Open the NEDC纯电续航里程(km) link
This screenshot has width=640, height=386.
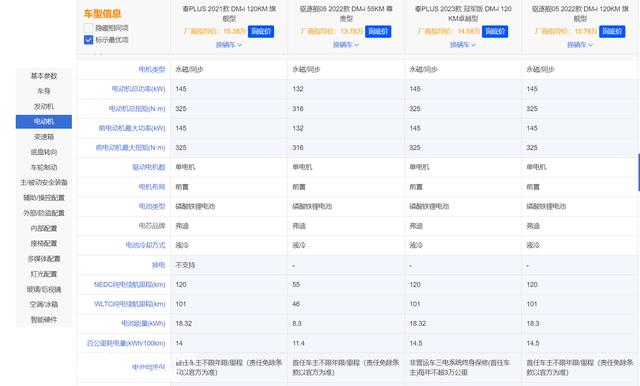pos(129,284)
